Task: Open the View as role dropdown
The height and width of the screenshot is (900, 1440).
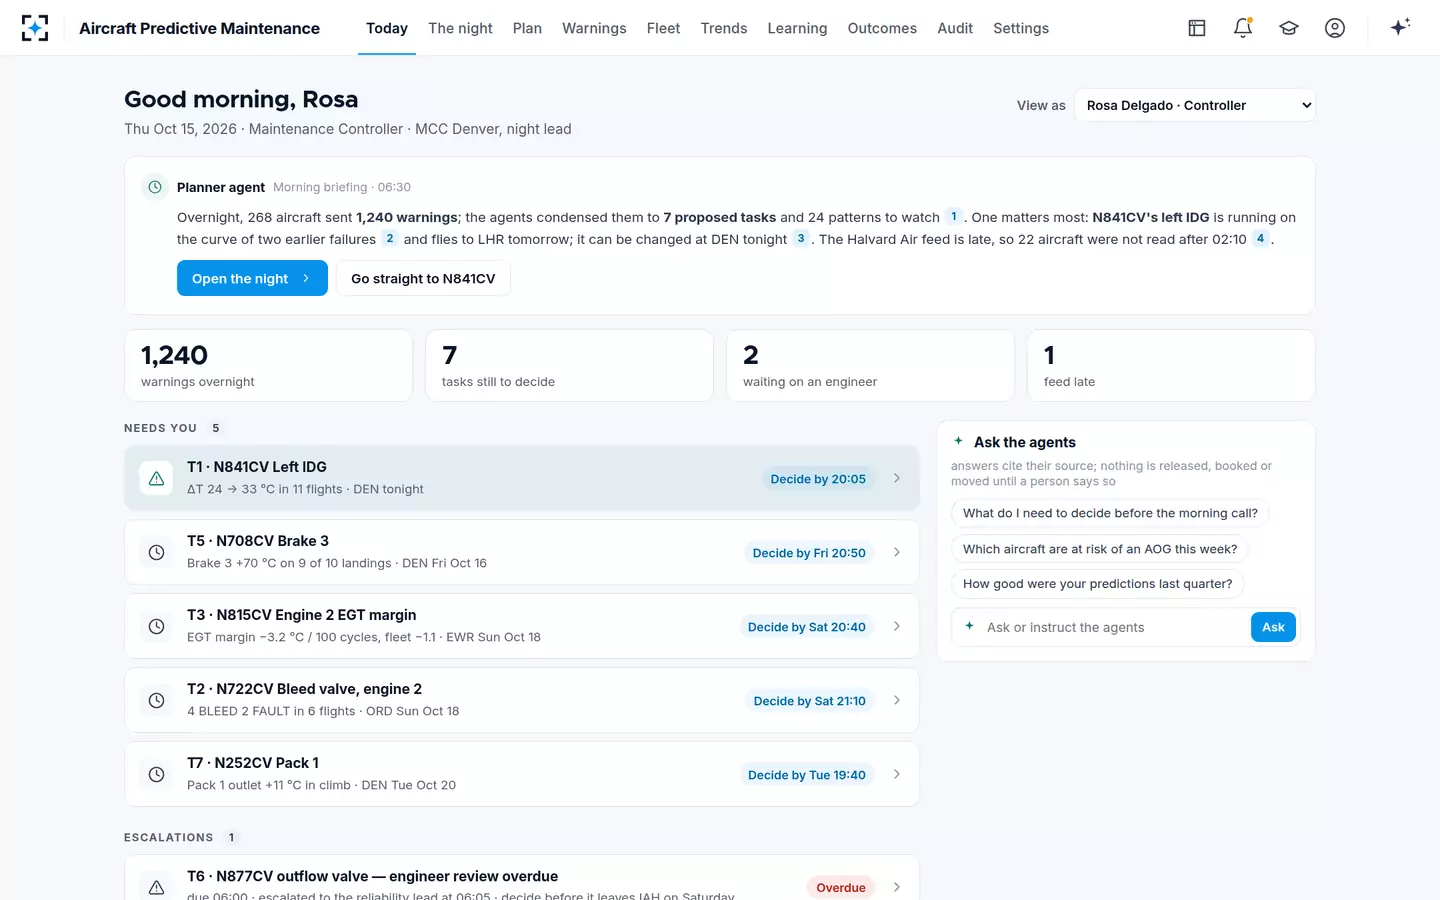Action: [1195, 105]
